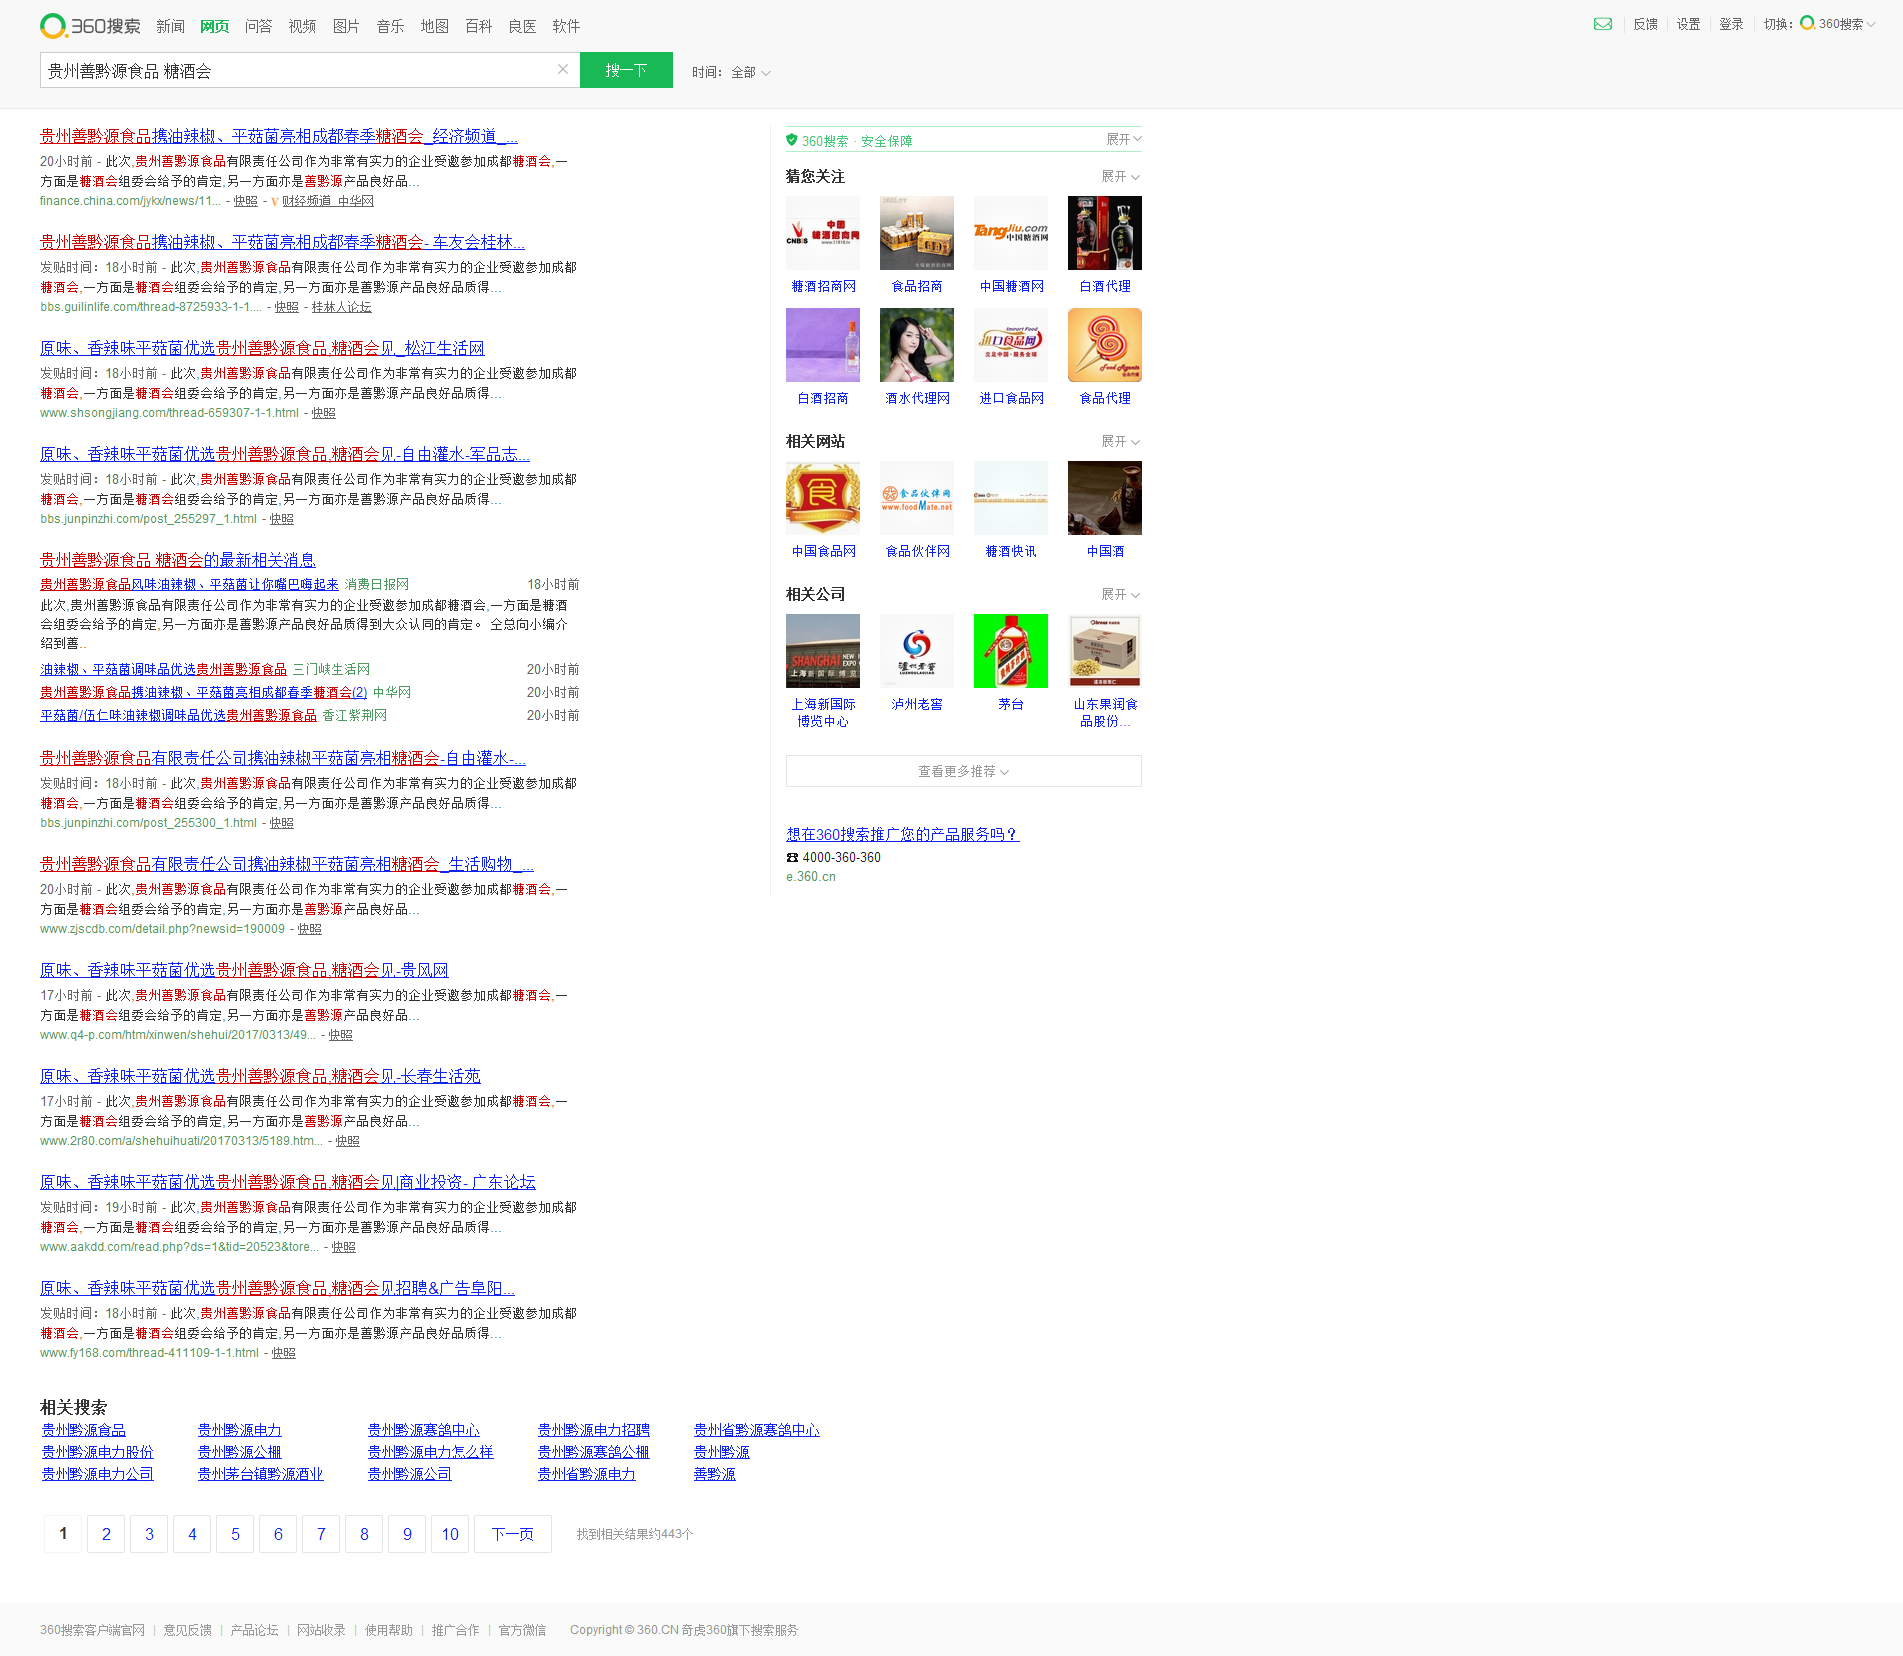This screenshot has height=1656, width=1903.
Task: Open the 反馈 link at top
Action: [1645, 24]
